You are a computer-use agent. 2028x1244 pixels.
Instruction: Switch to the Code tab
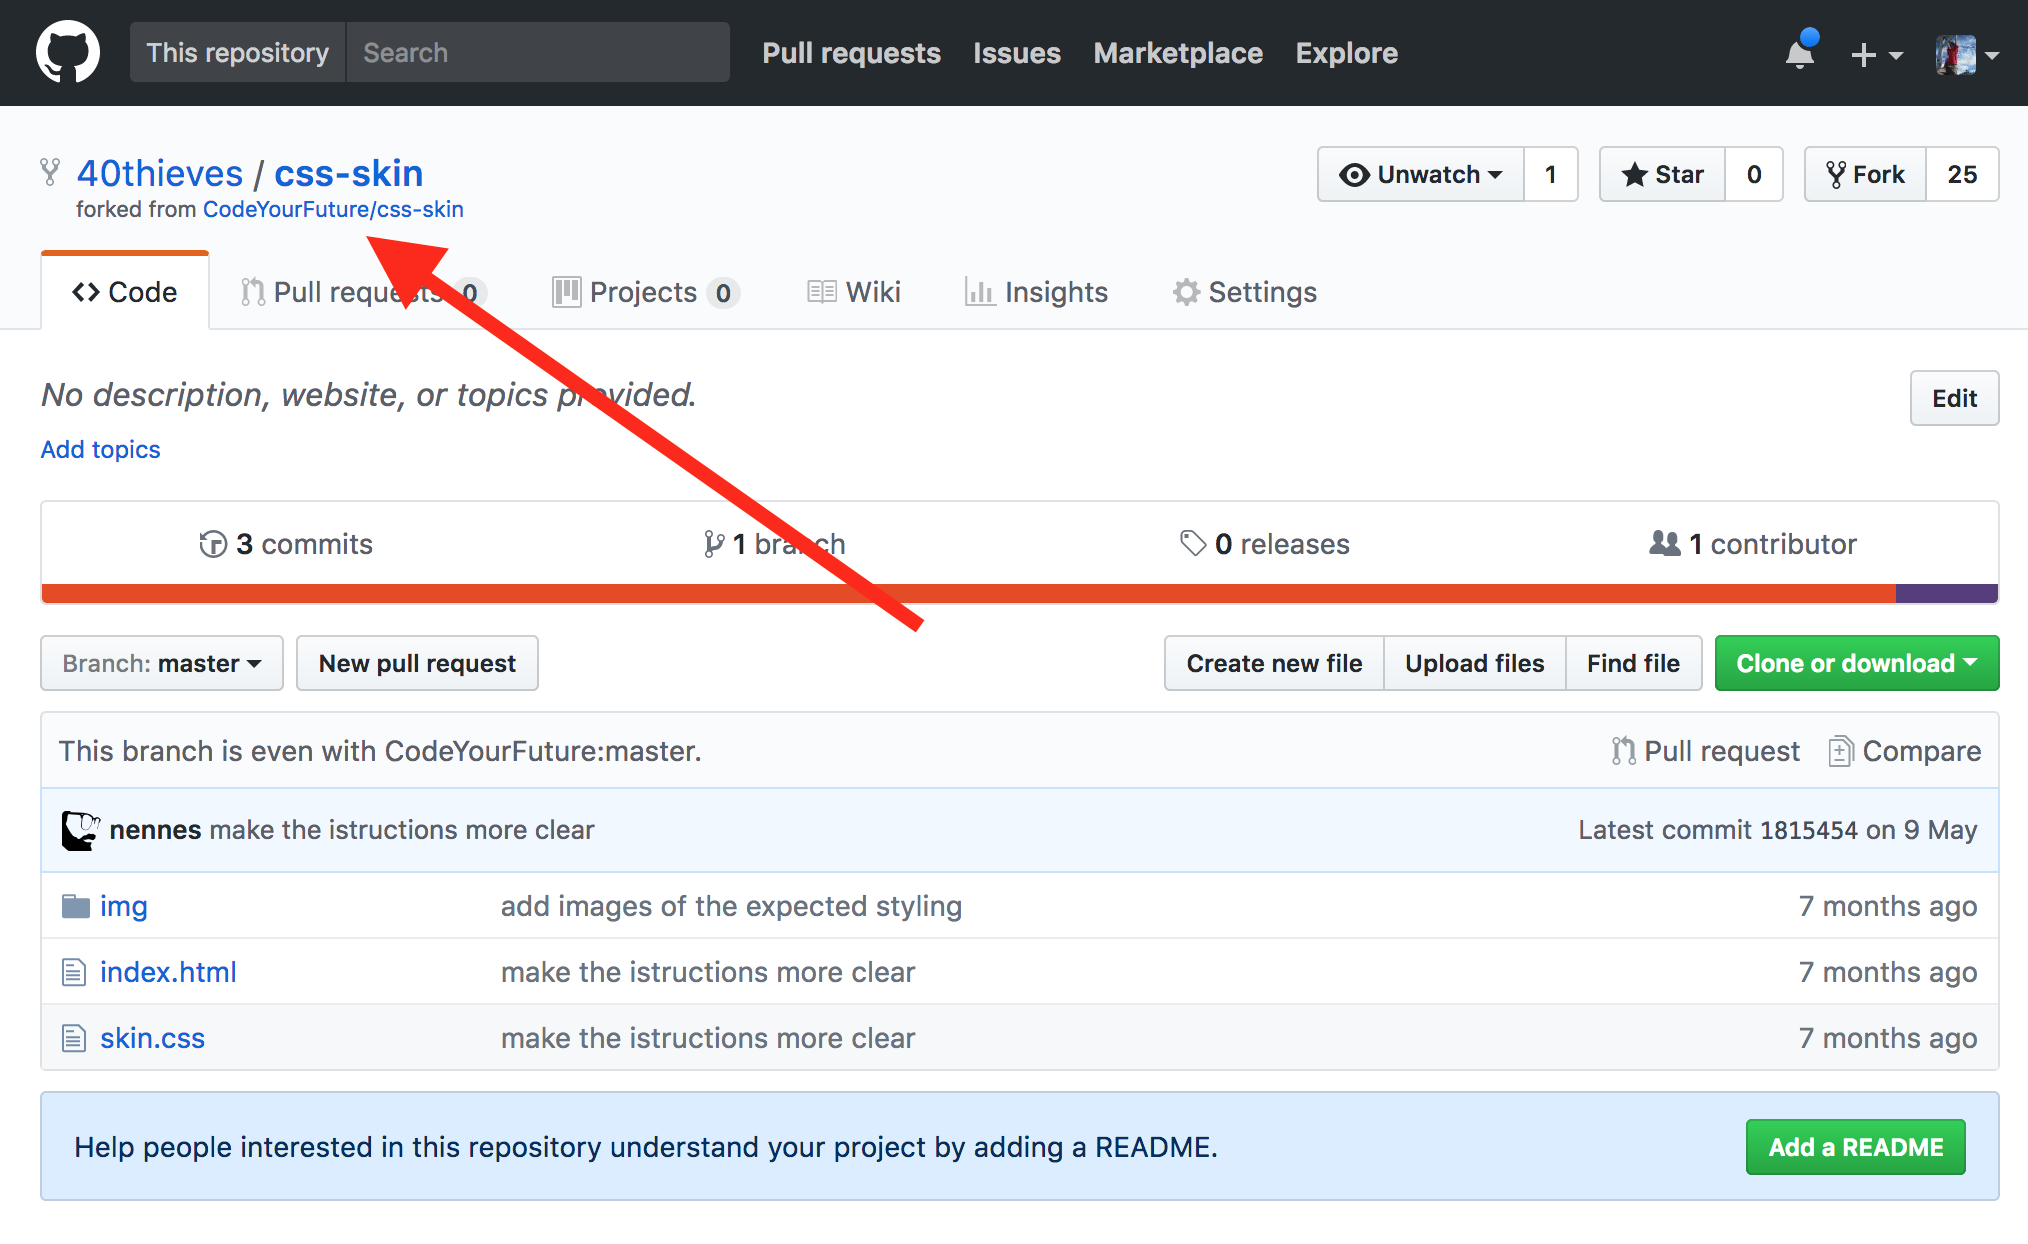click(125, 292)
